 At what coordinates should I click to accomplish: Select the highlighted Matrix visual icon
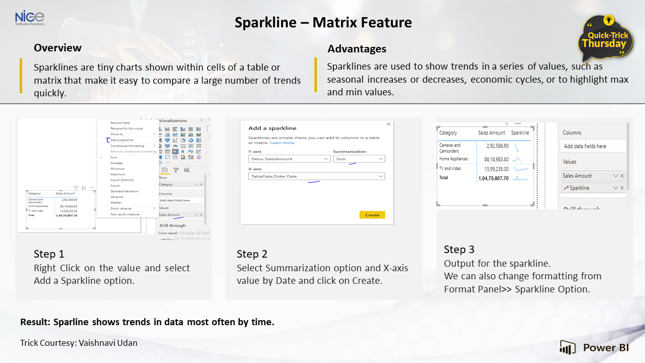[x=175, y=151]
